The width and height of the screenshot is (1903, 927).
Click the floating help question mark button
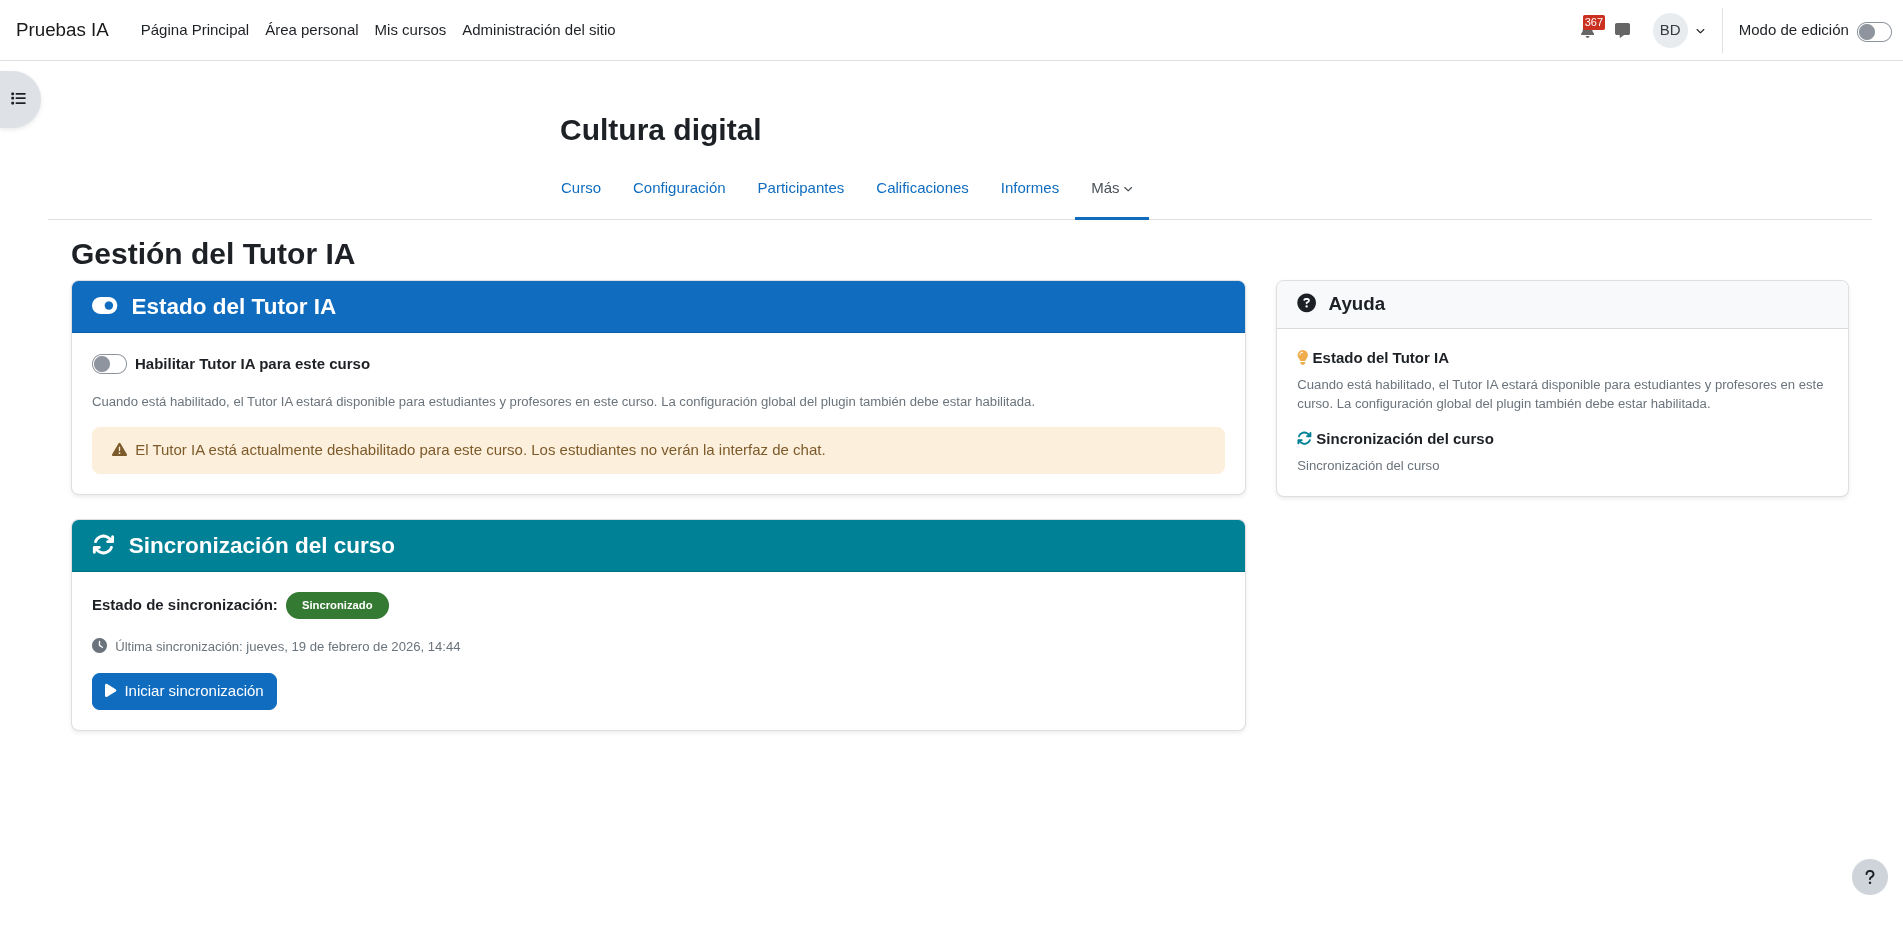pyautogui.click(x=1869, y=877)
